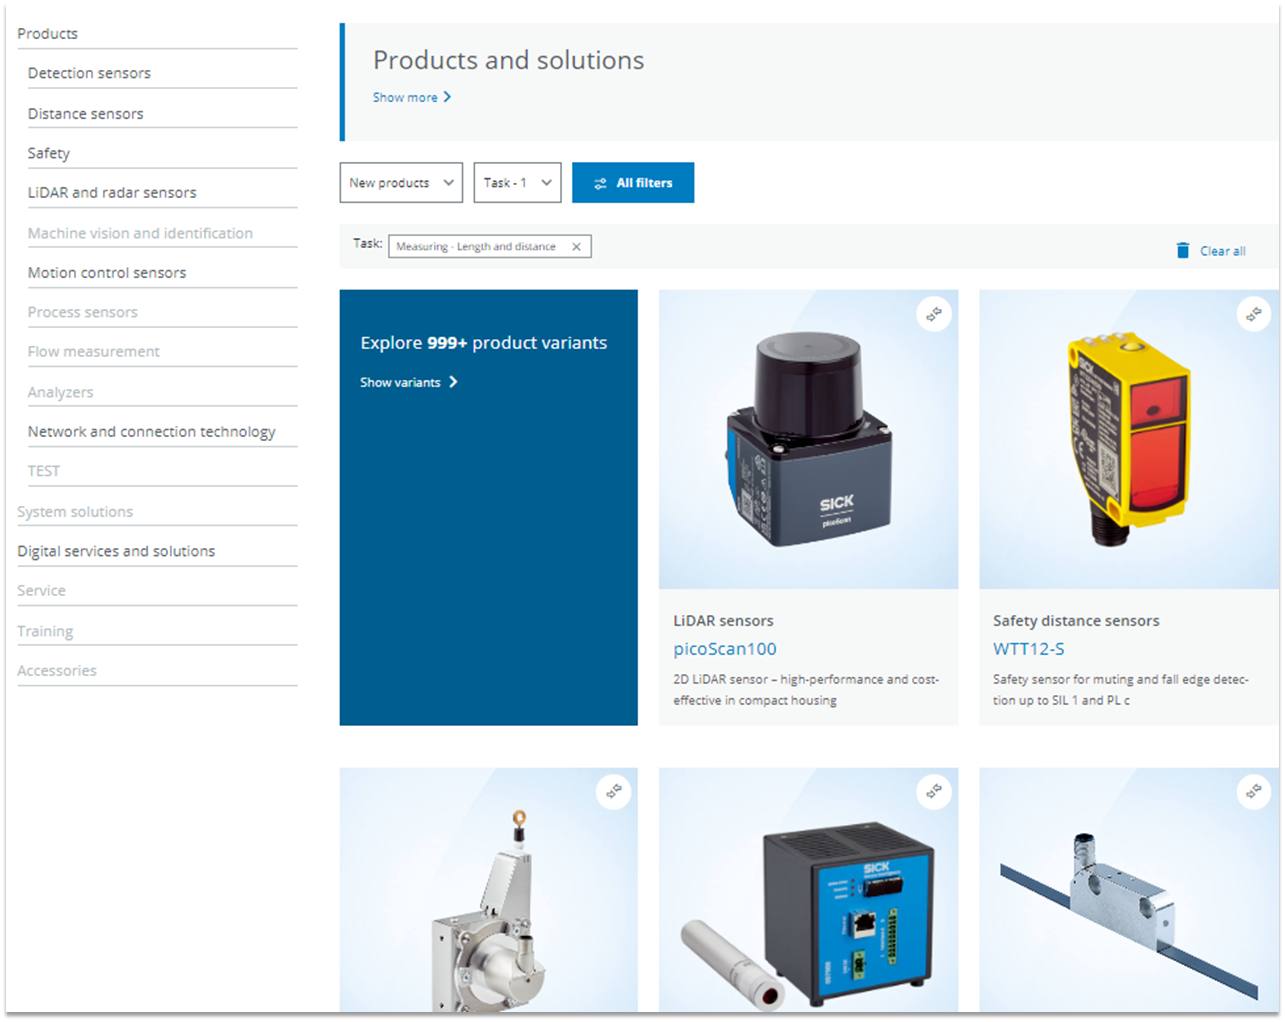Select Detection sensors category
Screen dimensions: 1285x1022
click(89, 73)
